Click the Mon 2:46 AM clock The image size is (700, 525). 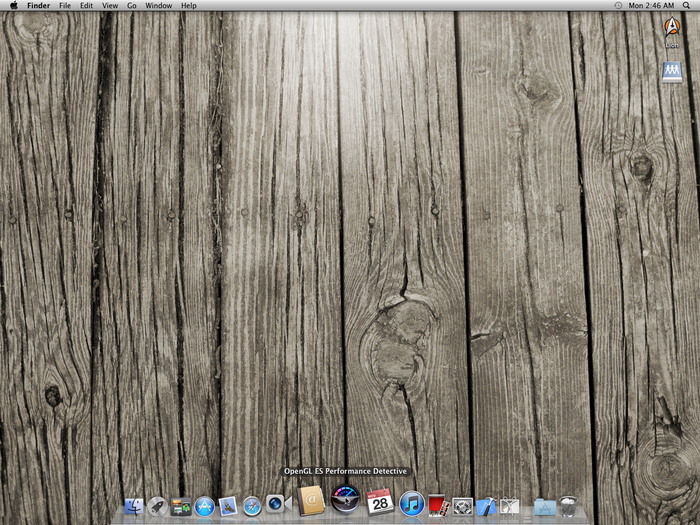pos(651,5)
